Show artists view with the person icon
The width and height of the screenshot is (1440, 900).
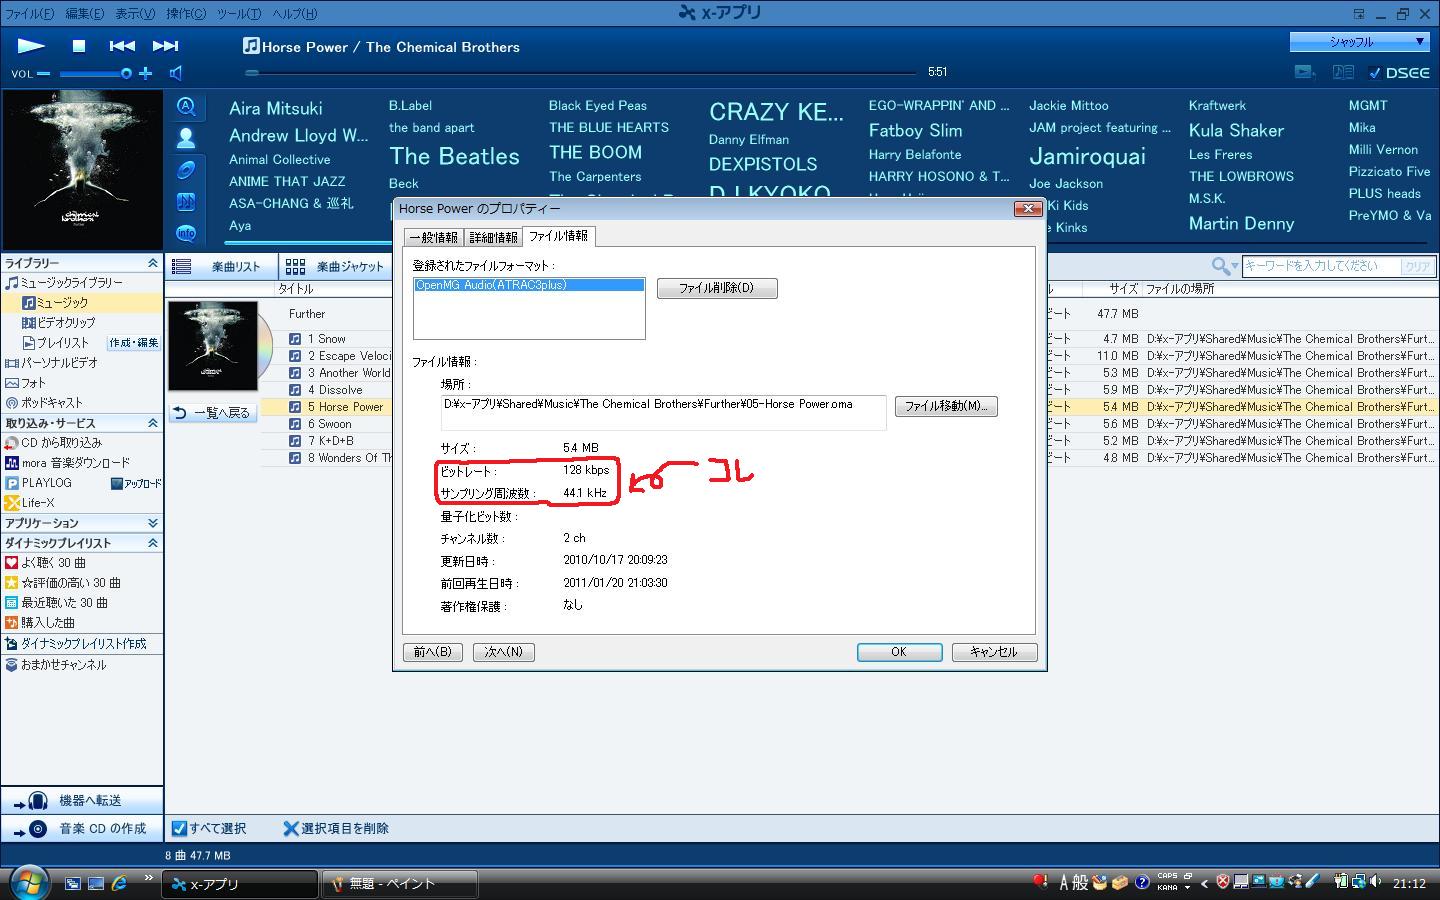pos(186,138)
